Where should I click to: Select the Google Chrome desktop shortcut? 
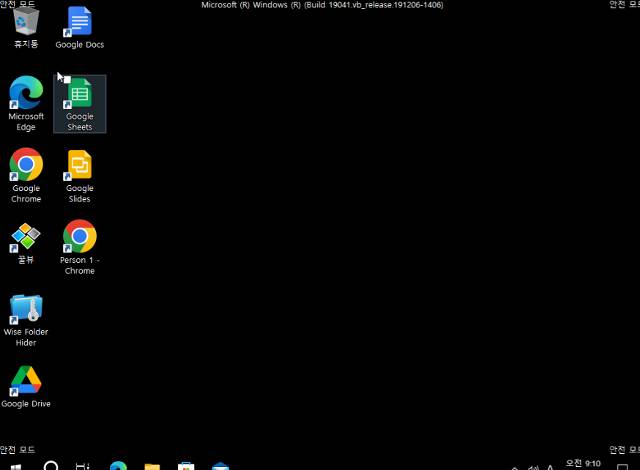point(26,175)
